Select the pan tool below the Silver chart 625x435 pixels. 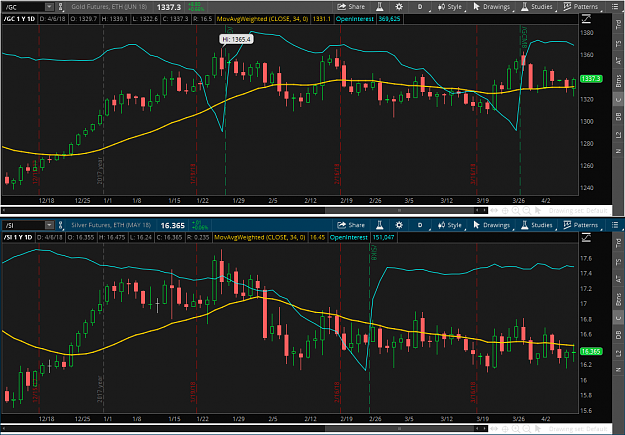[x=494, y=429]
